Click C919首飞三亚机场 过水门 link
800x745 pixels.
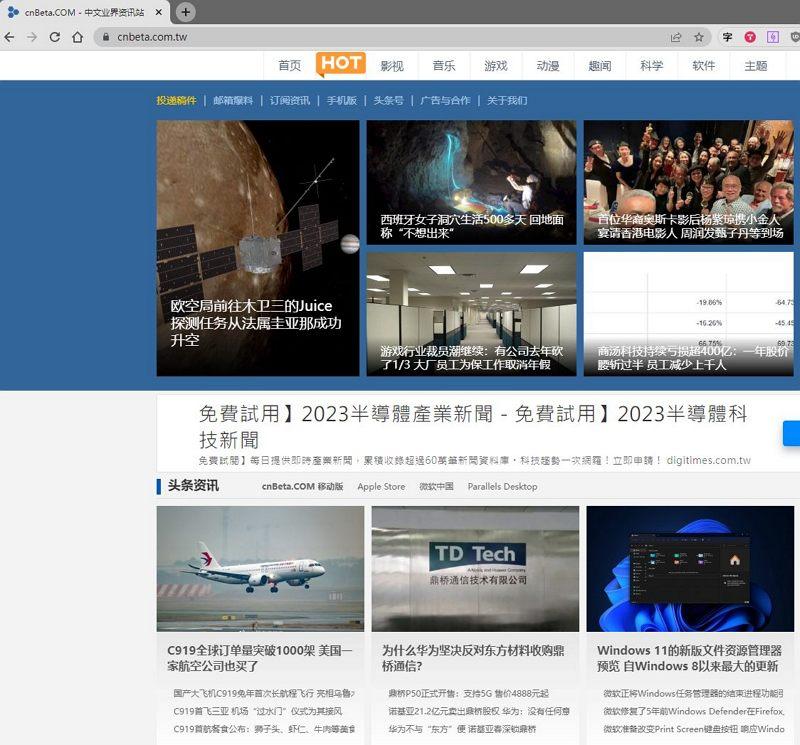click(x=258, y=711)
